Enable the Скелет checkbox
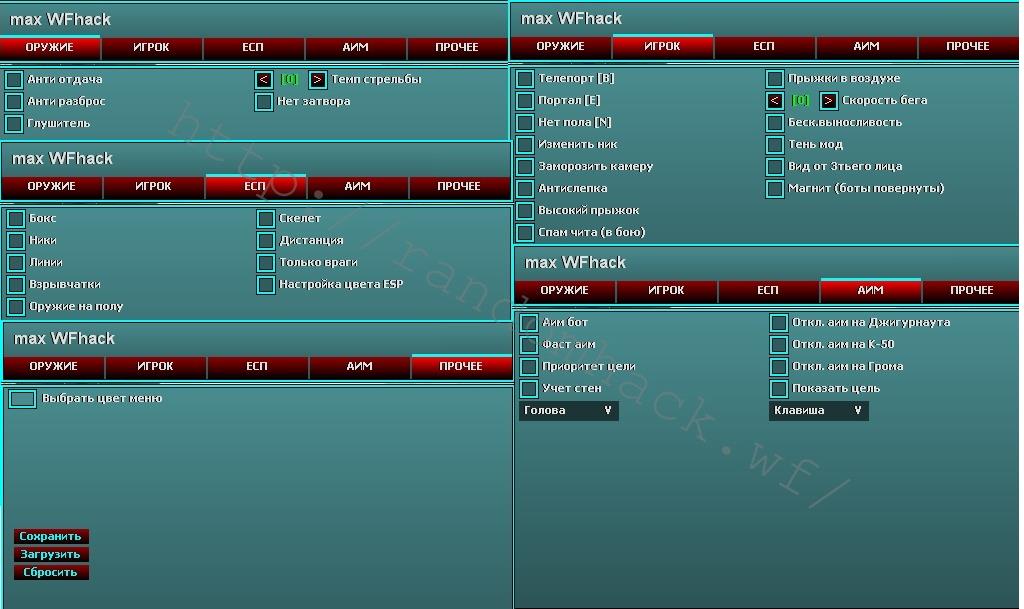The width and height of the screenshot is (1024, 609). (266, 219)
